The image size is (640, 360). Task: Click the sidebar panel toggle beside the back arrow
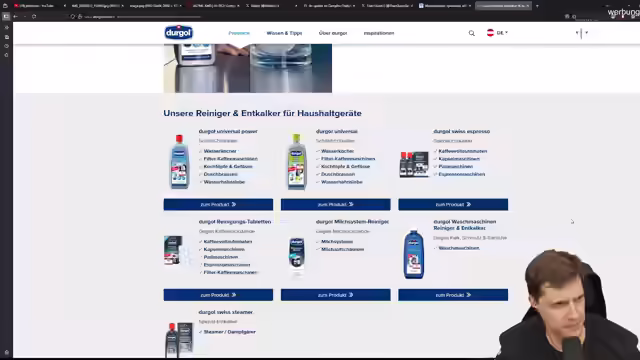[6, 16]
